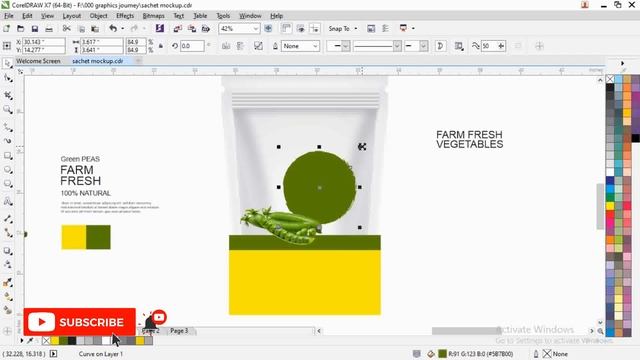
Task: Click the Open file icon
Action: pyautogui.click(x=20, y=29)
